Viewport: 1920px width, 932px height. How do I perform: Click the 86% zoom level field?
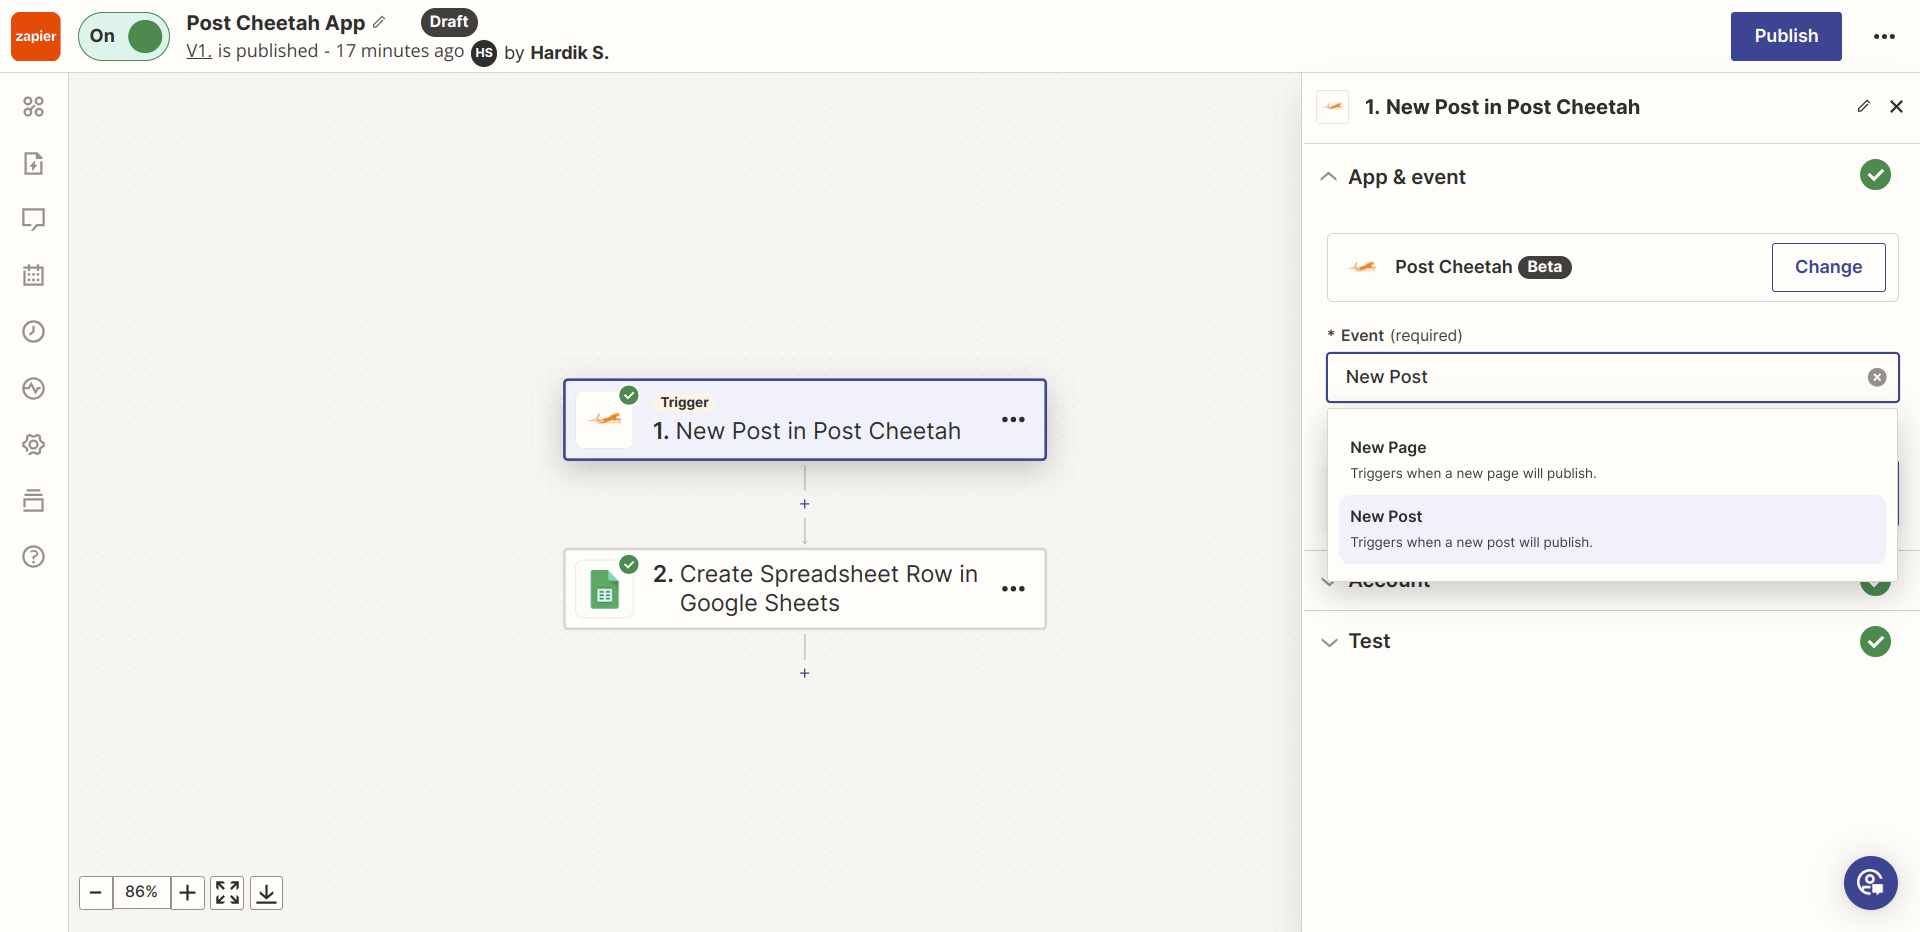click(x=141, y=892)
